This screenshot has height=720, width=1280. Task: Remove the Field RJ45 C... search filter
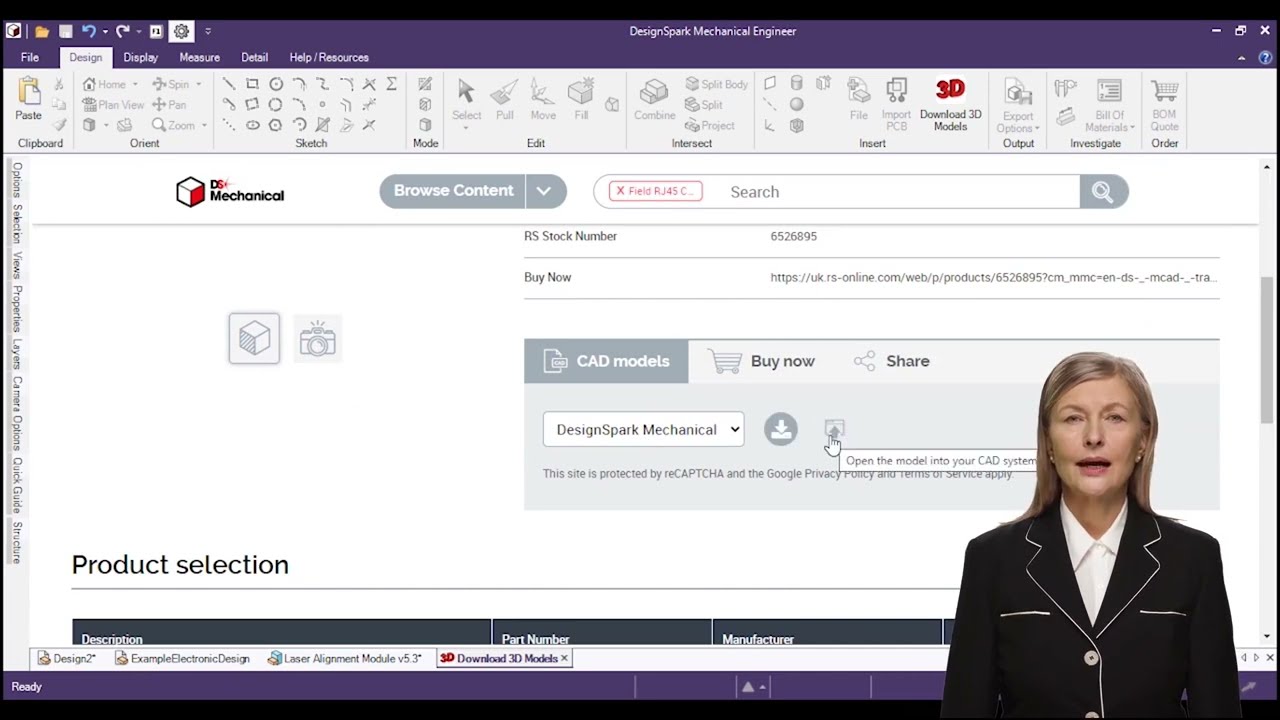pos(620,191)
